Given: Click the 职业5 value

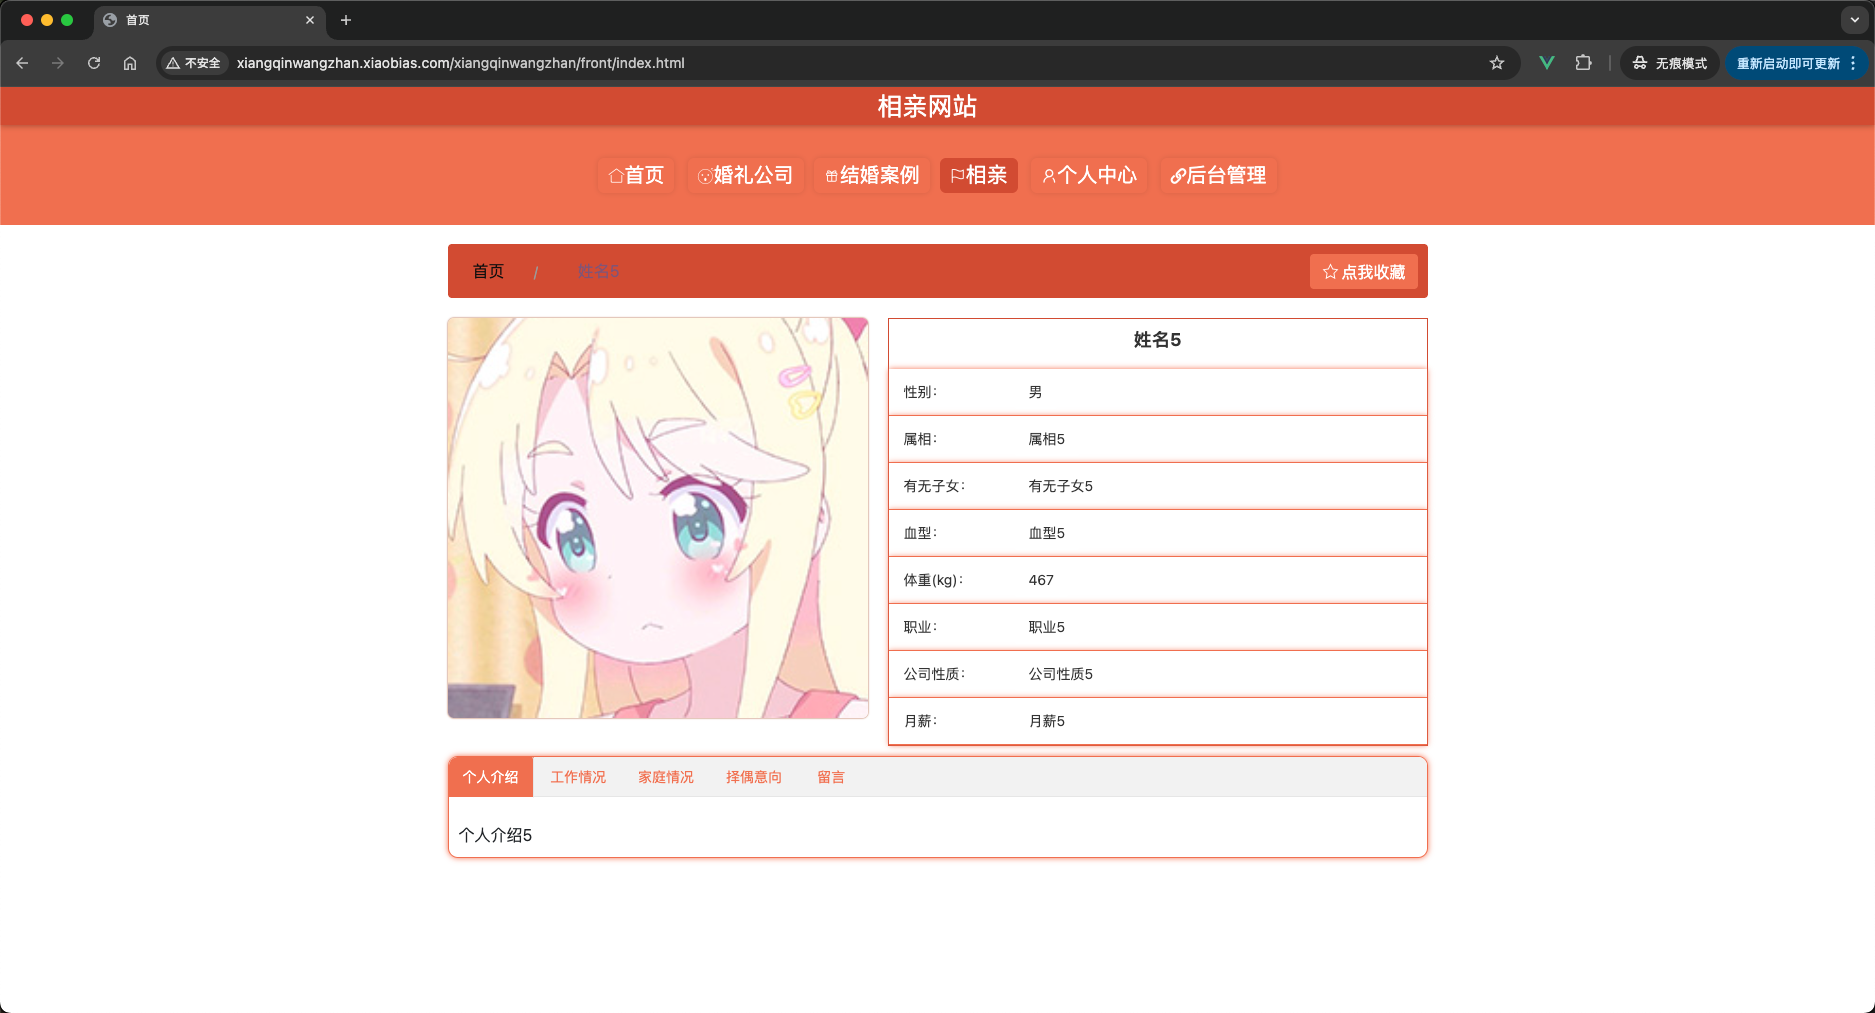Looking at the screenshot, I should (x=1047, y=627).
